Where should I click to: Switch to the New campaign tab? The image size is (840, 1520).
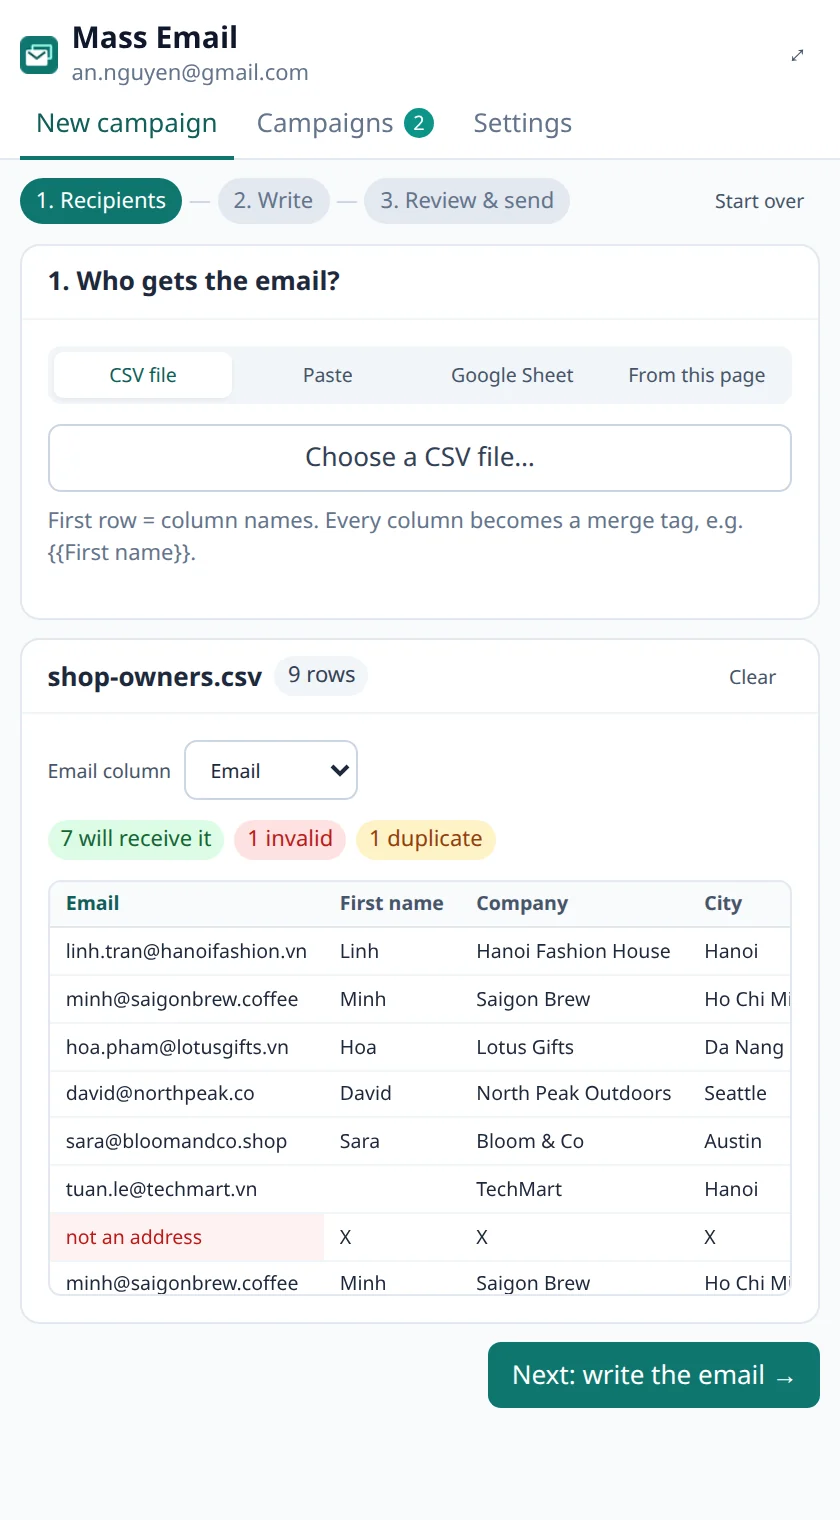pos(127,123)
